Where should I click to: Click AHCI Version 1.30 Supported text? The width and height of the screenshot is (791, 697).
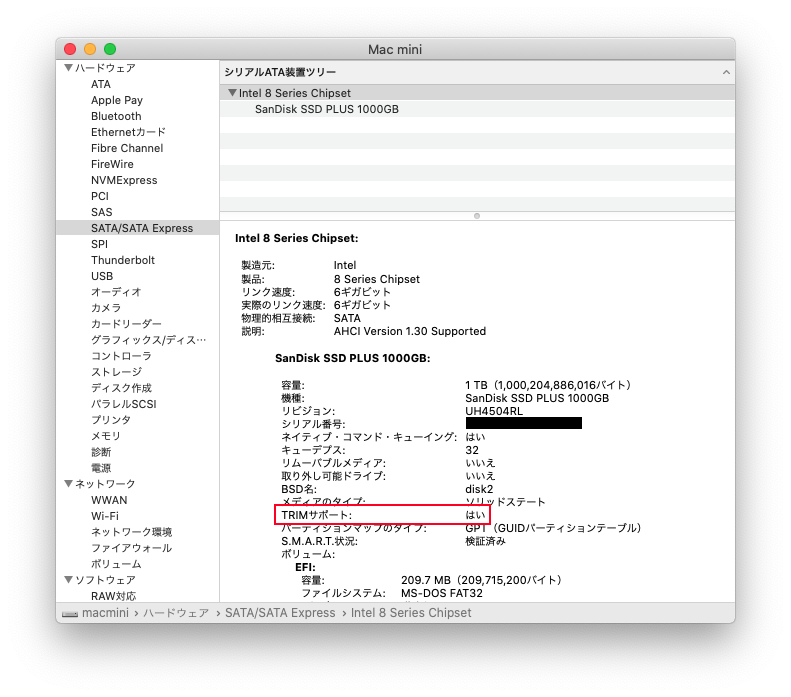410,331
